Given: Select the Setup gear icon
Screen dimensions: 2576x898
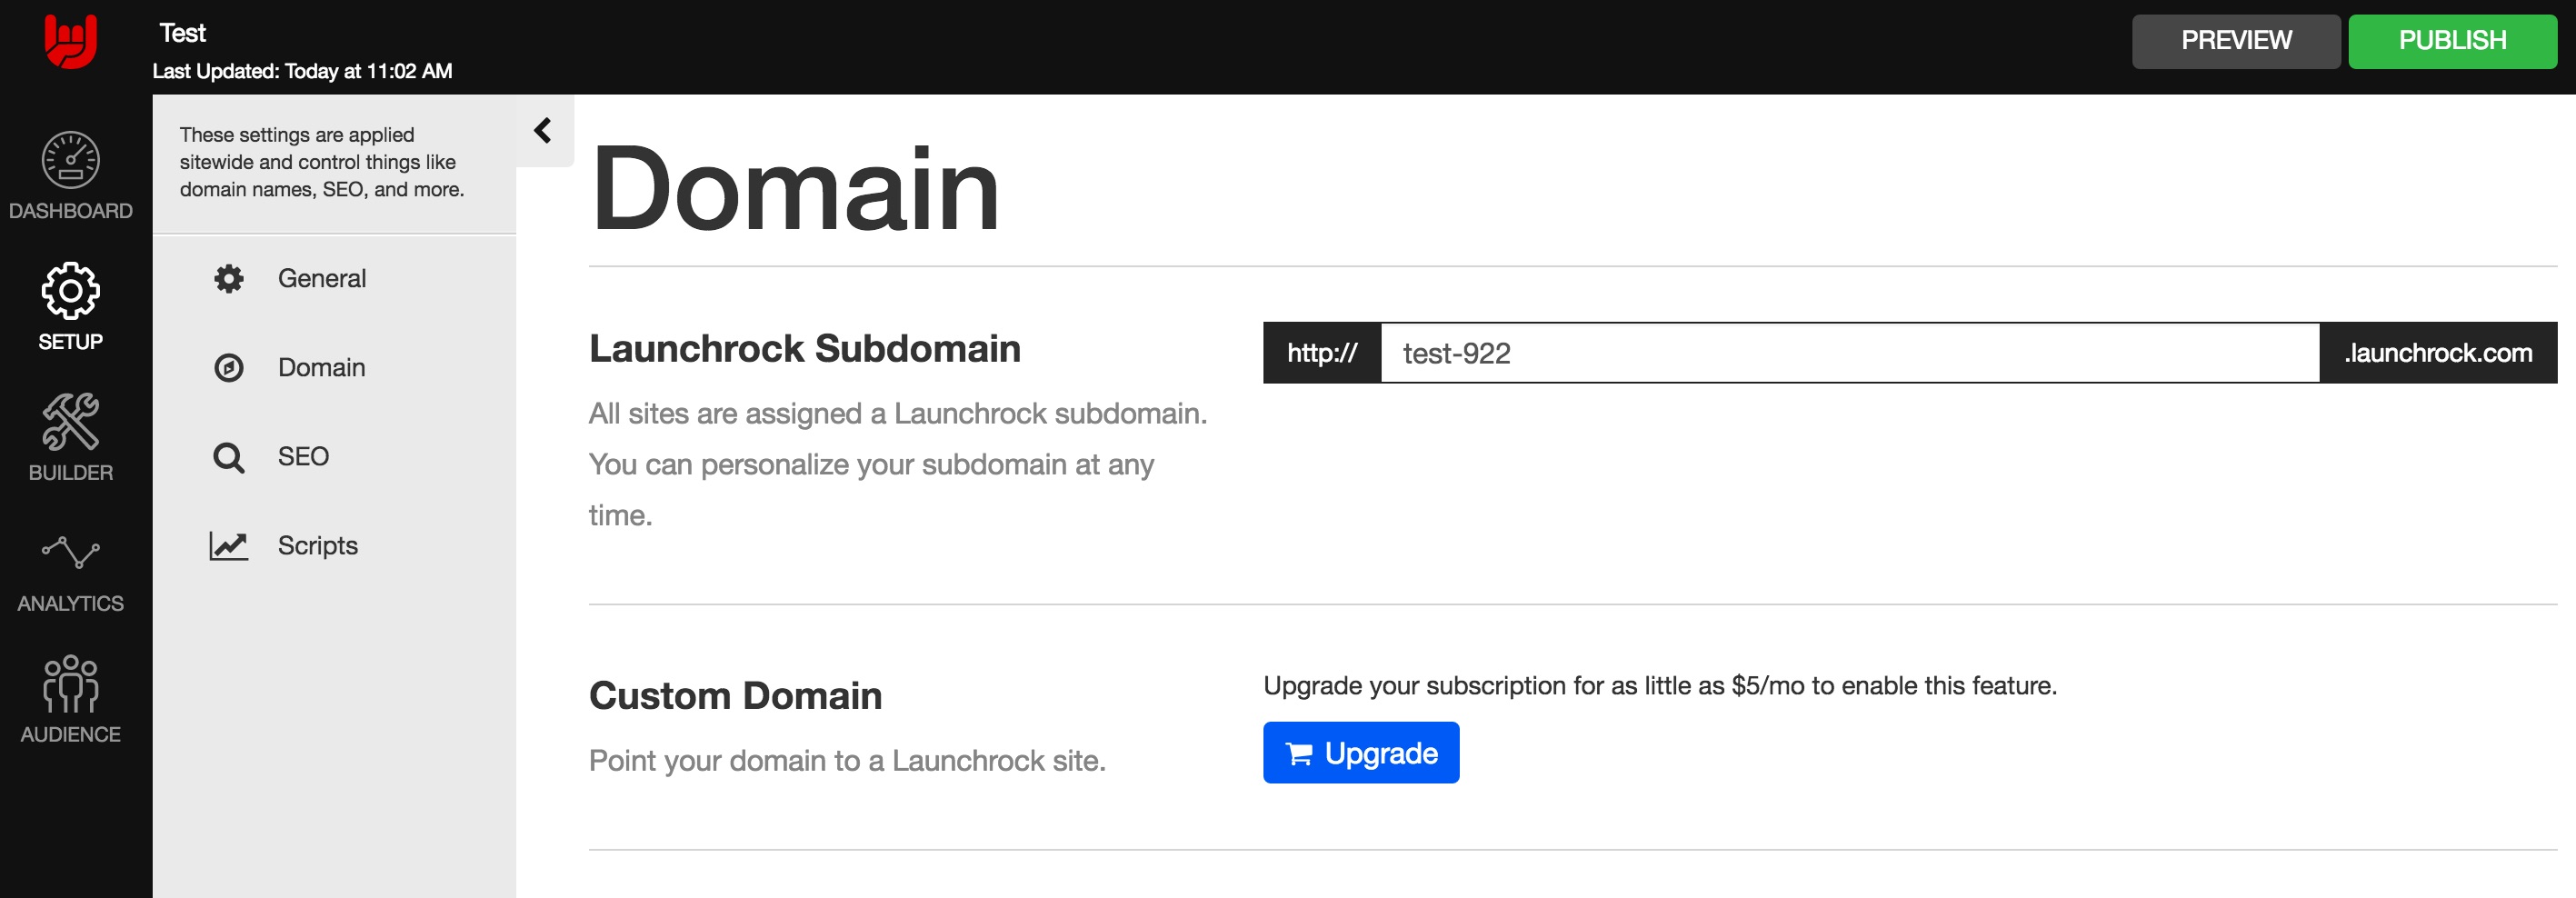Looking at the screenshot, I should 70,291.
